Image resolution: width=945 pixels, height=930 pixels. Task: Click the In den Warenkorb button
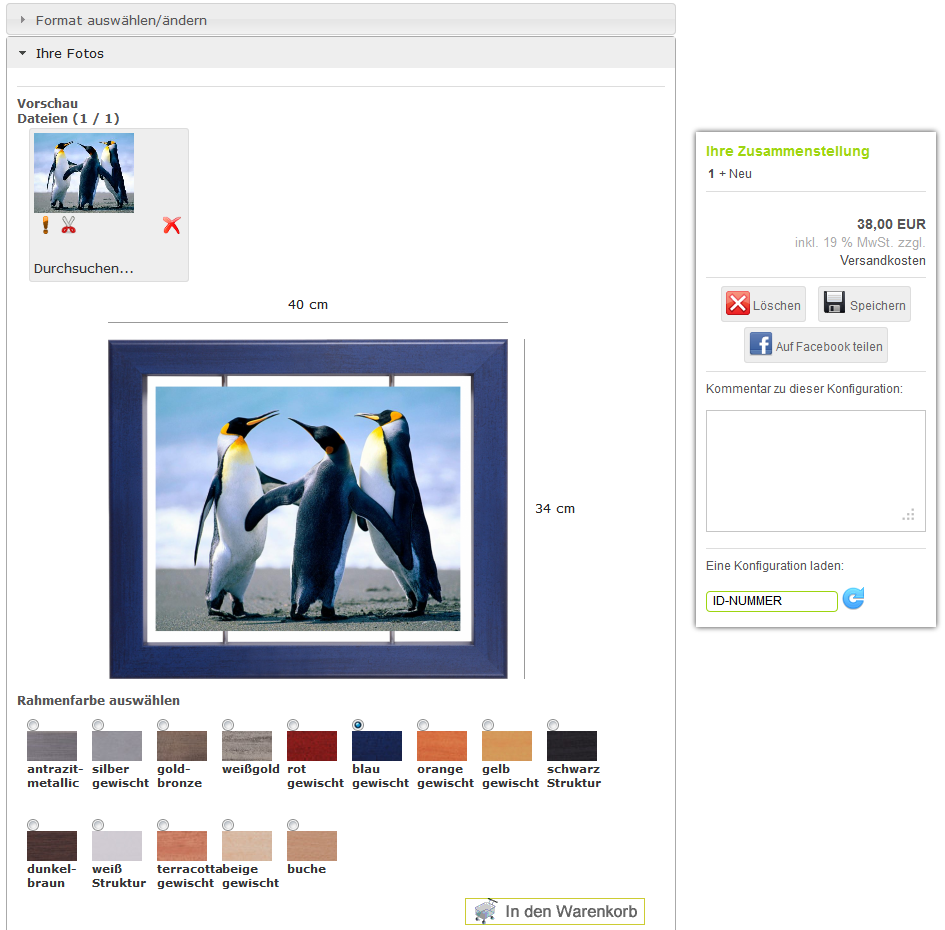point(554,911)
